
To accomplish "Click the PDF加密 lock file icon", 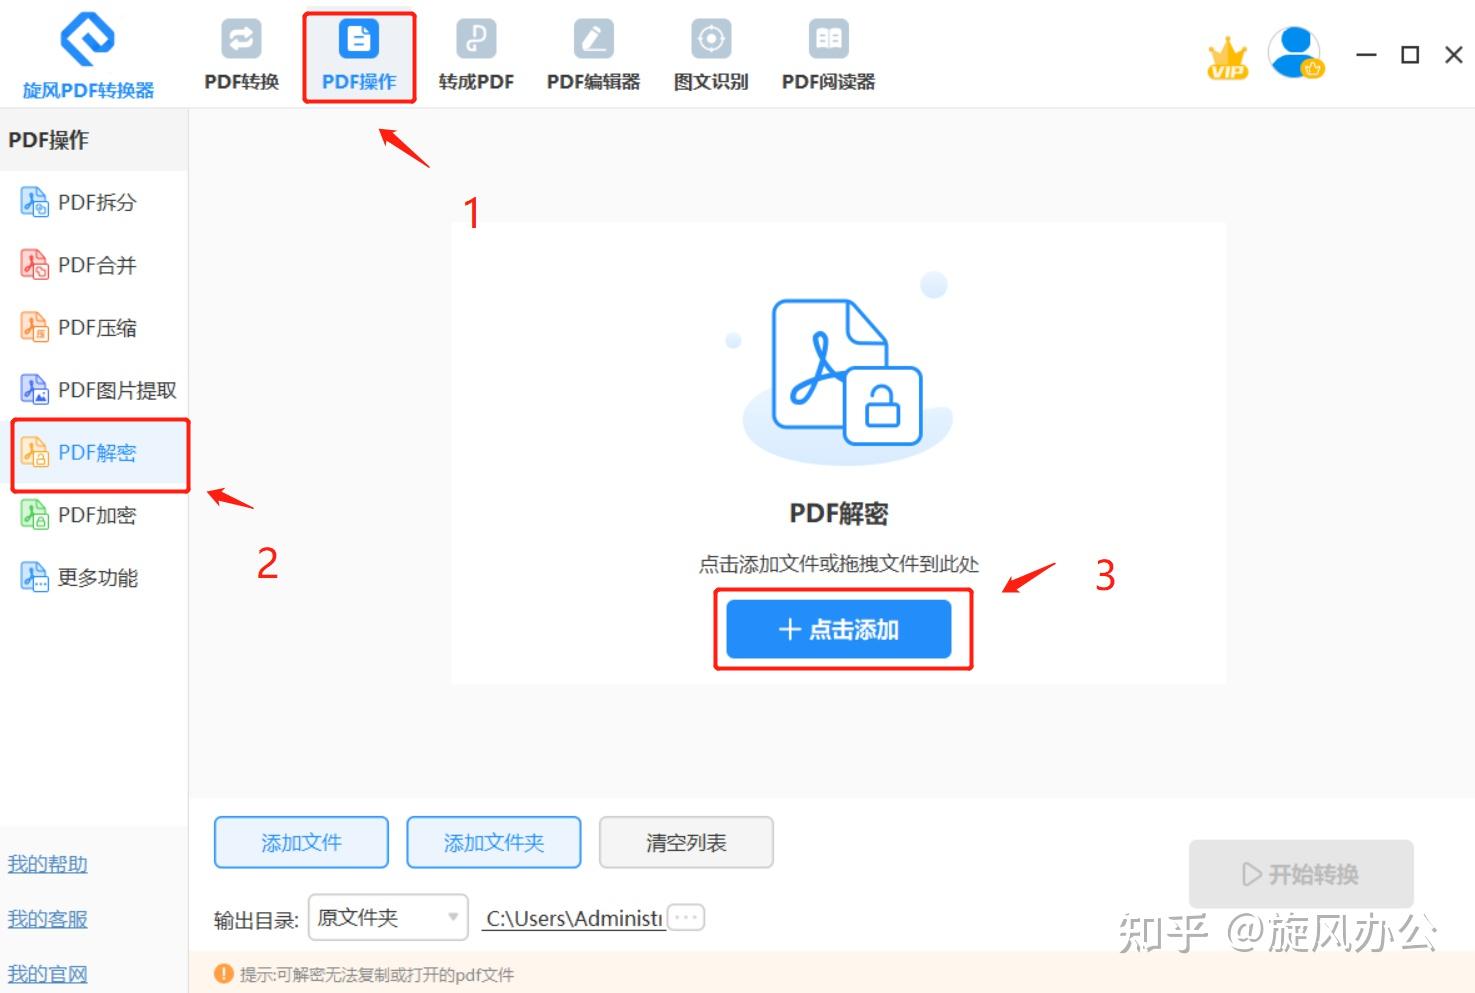I will pos(35,515).
